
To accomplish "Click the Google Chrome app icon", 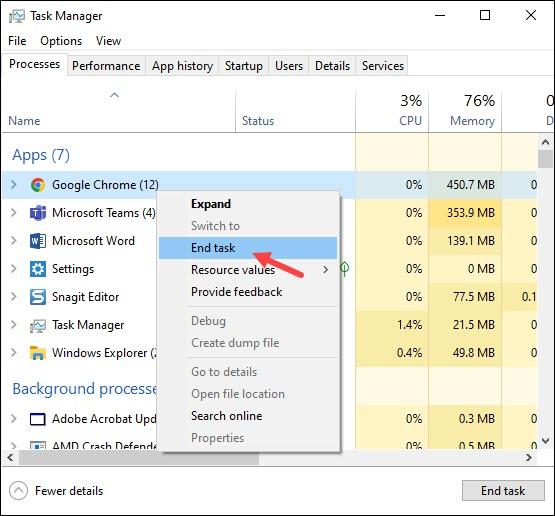I will 38,185.
